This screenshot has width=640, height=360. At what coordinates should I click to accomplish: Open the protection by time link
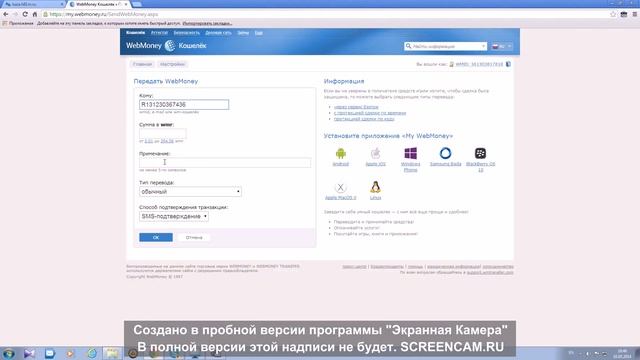[370, 113]
